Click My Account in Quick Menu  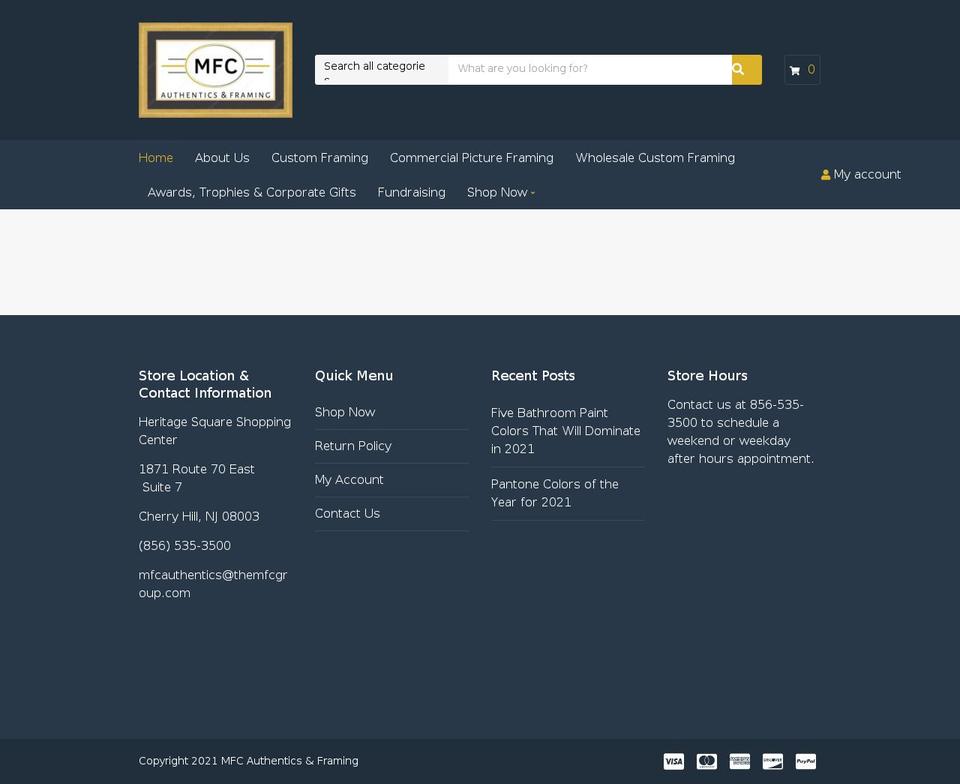pos(349,480)
